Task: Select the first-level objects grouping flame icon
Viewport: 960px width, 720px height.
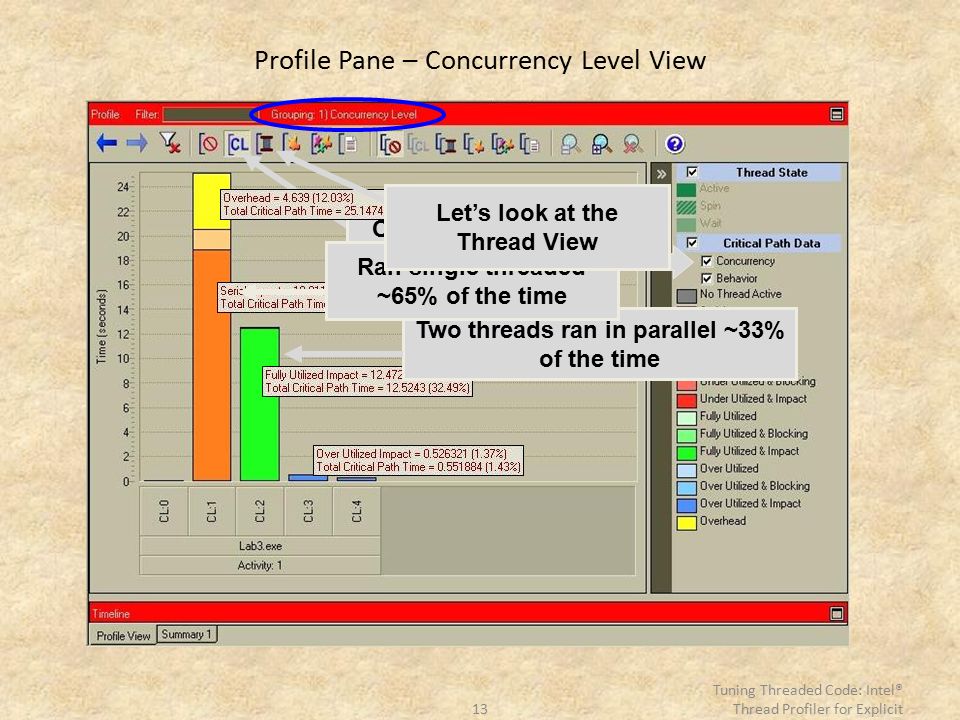Action: tap(293, 144)
